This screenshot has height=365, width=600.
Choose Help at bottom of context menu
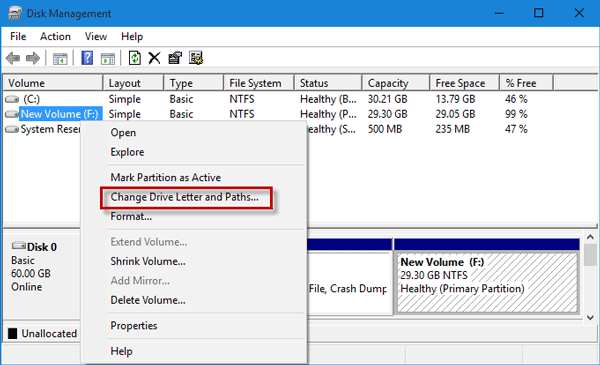tap(194, 351)
